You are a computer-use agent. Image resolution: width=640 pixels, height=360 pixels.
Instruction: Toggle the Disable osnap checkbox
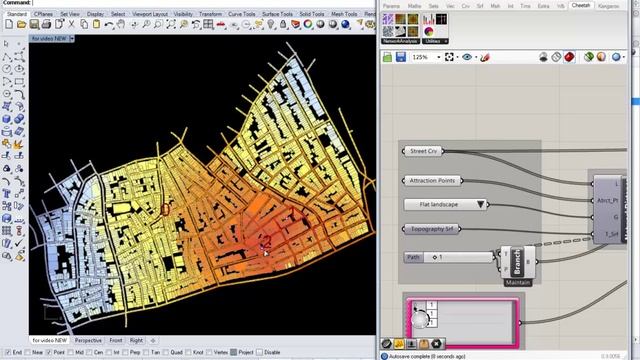click(x=260, y=352)
